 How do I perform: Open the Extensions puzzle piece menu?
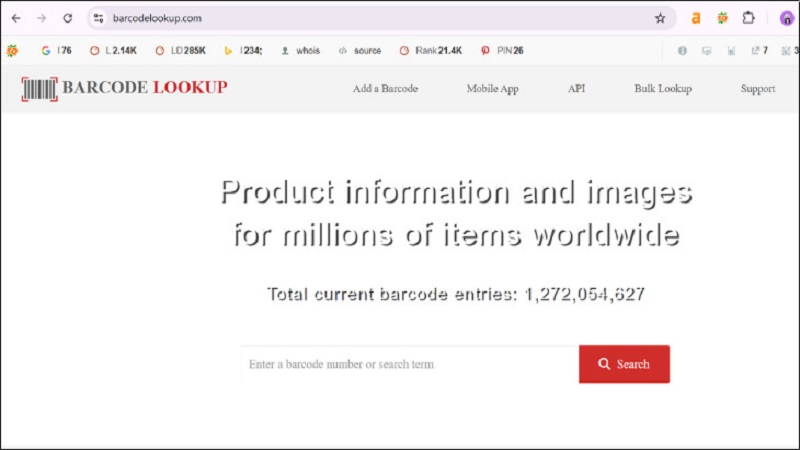[748, 18]
